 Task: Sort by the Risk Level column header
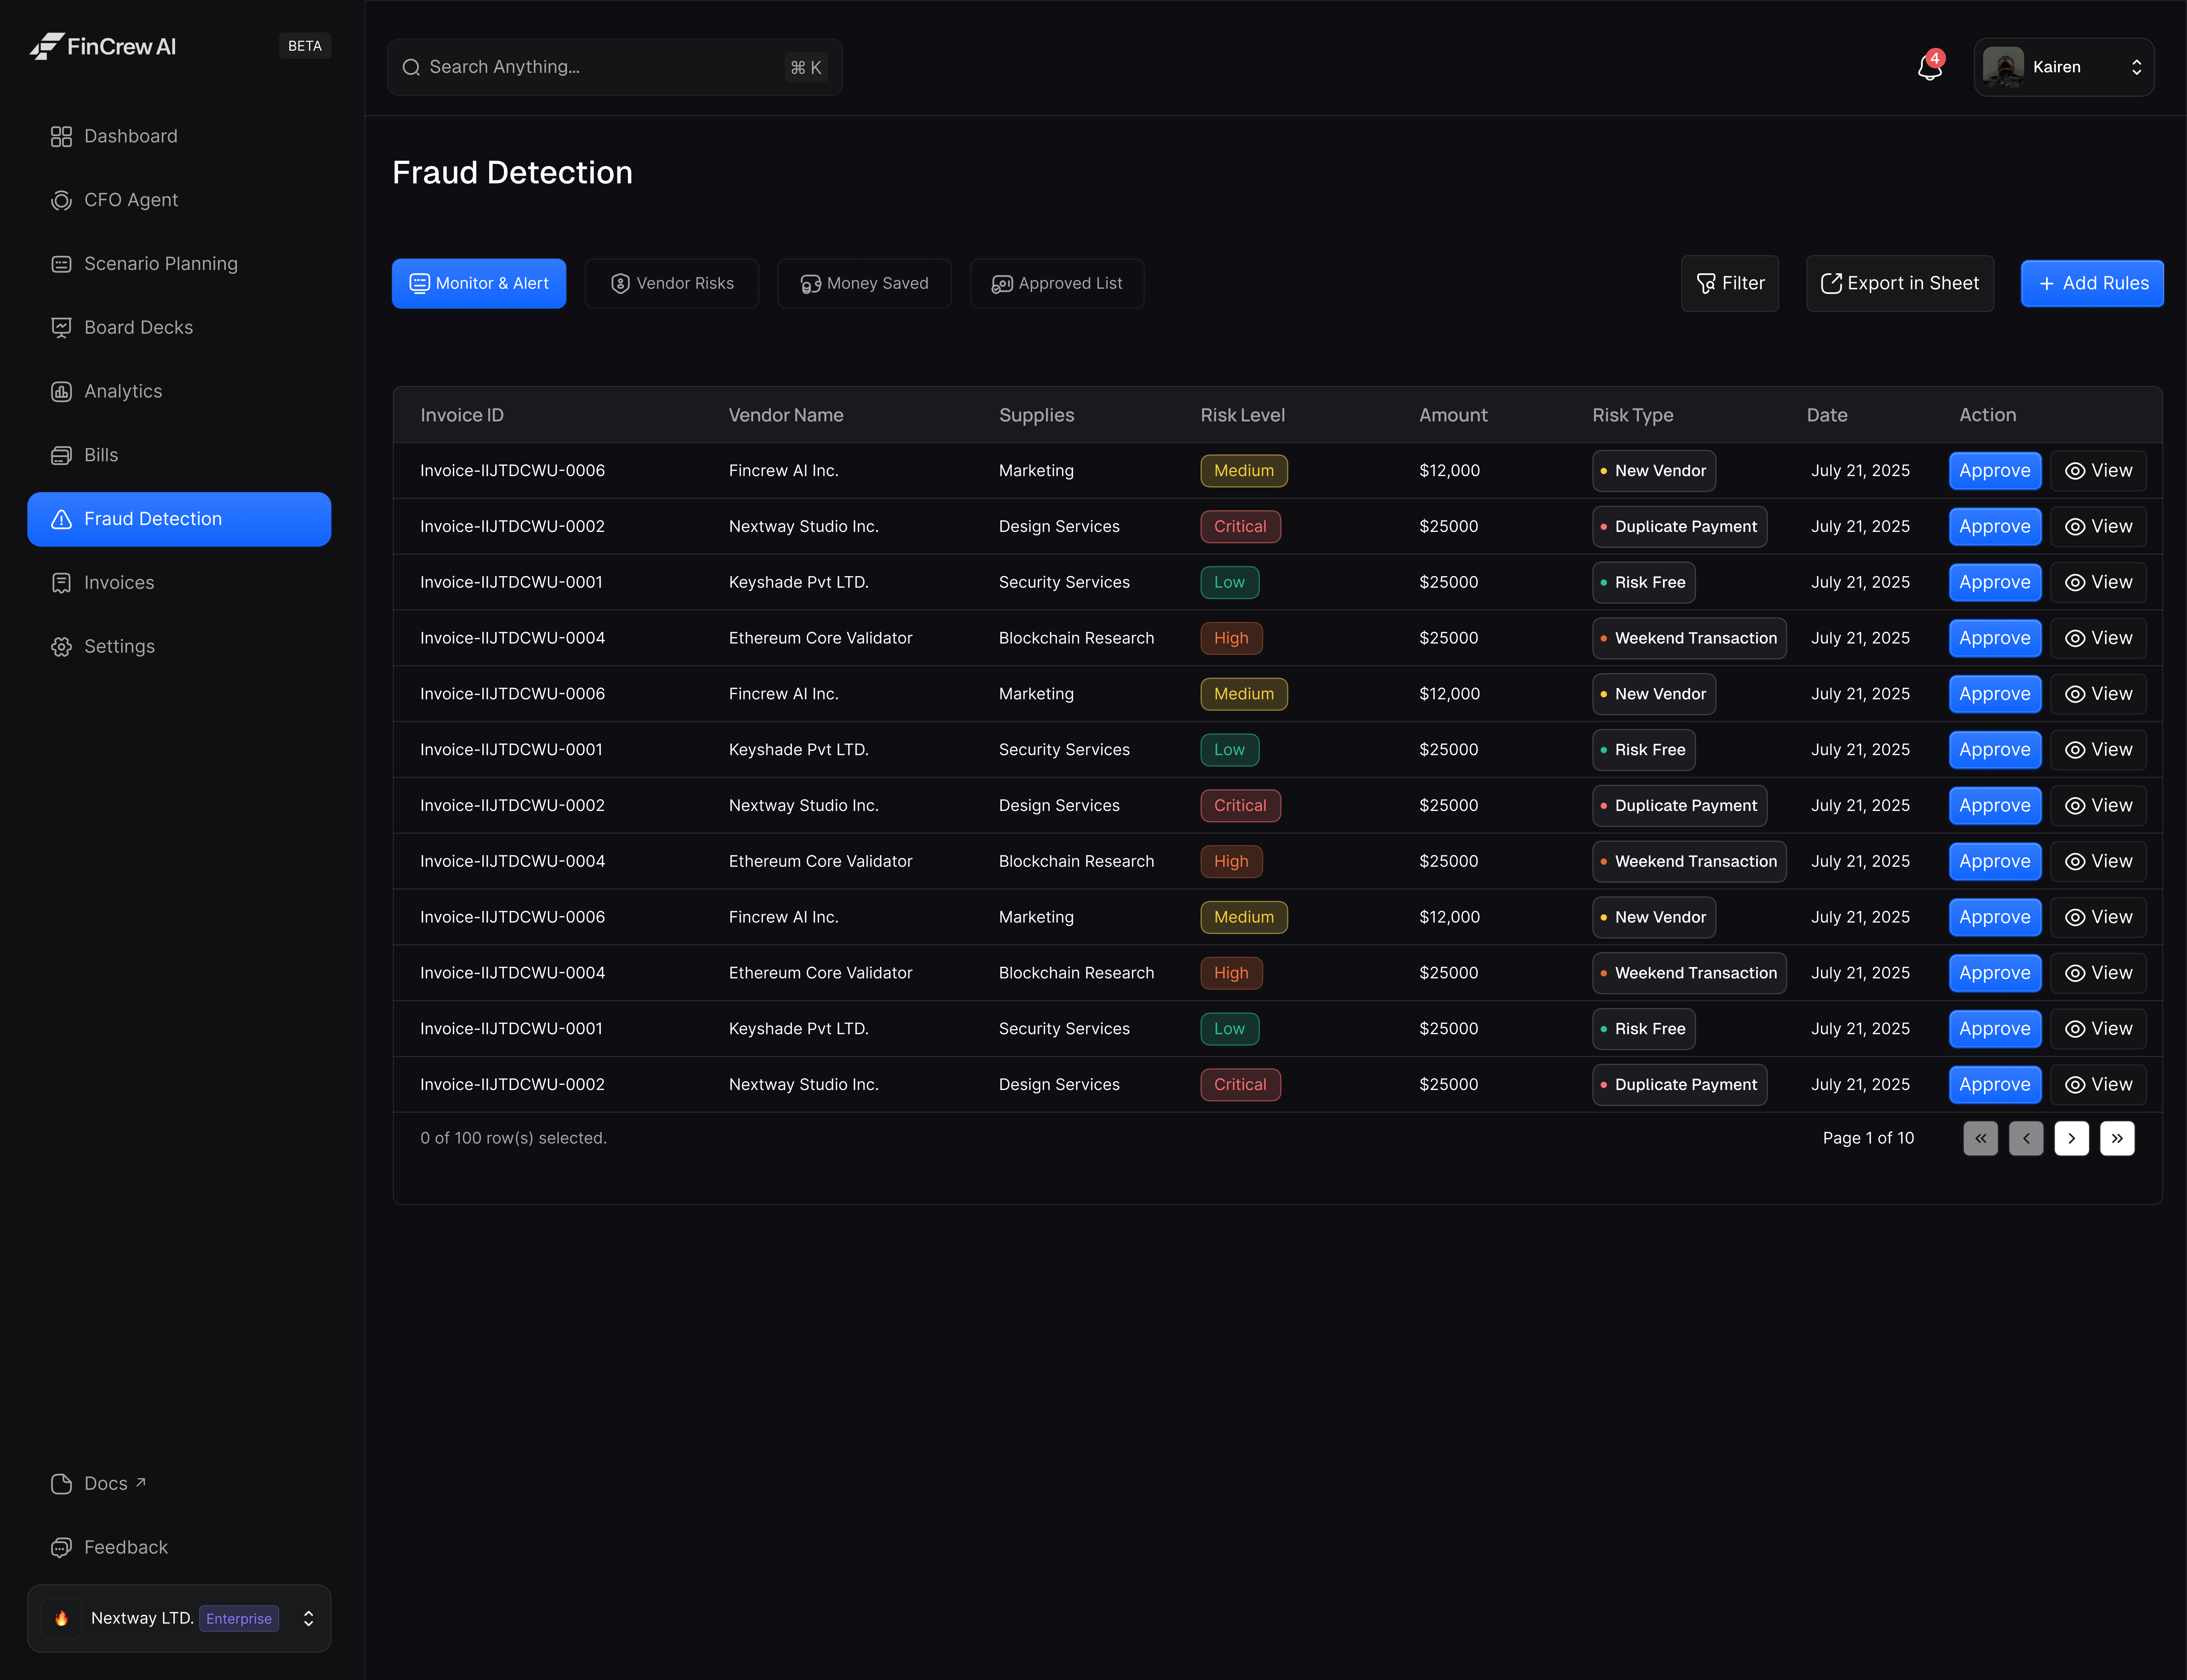(1243, 415)
